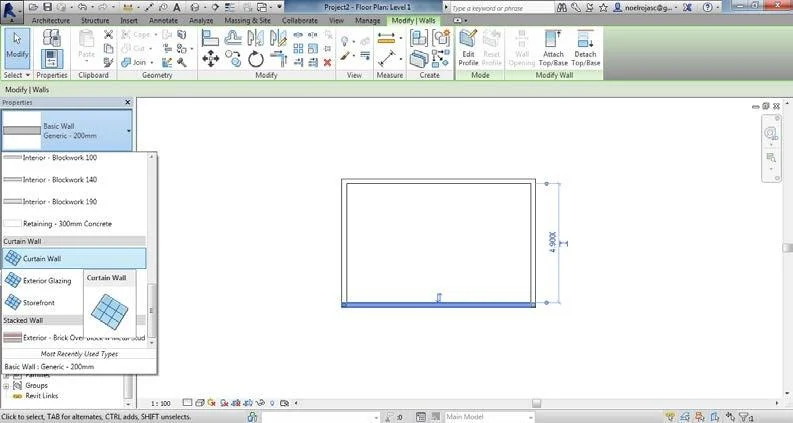Click the Type Properties icon
The image size is (793, 423).
click(x=52, y=38)
